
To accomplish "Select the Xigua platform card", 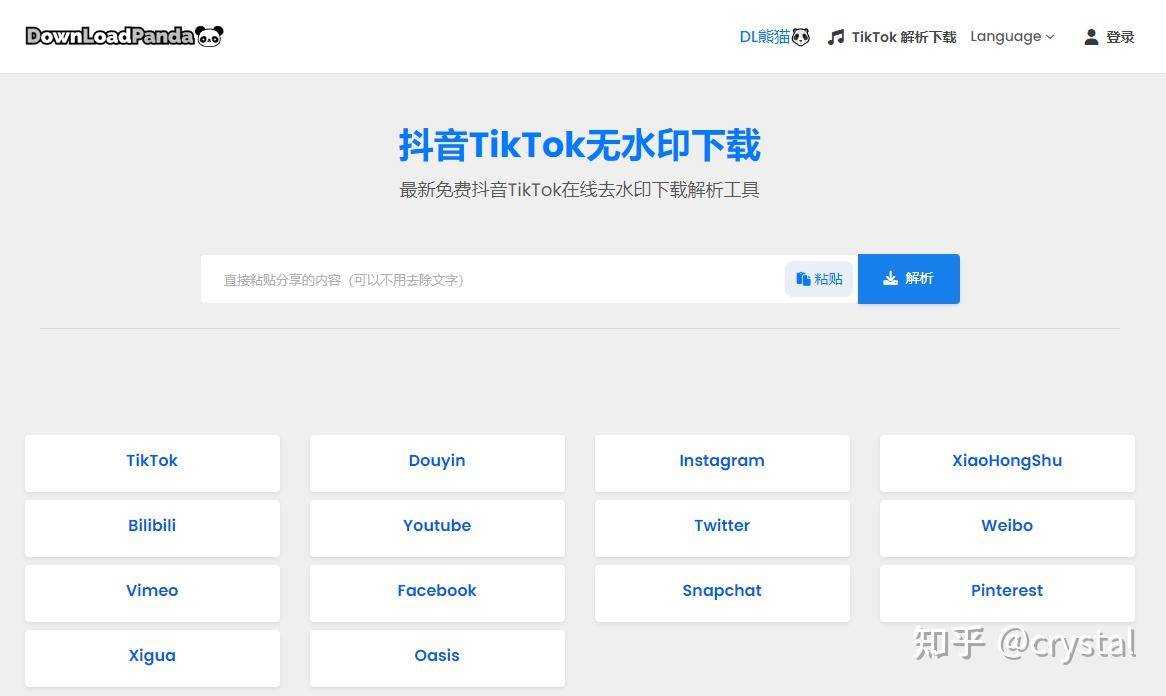I will pos(152,658).
